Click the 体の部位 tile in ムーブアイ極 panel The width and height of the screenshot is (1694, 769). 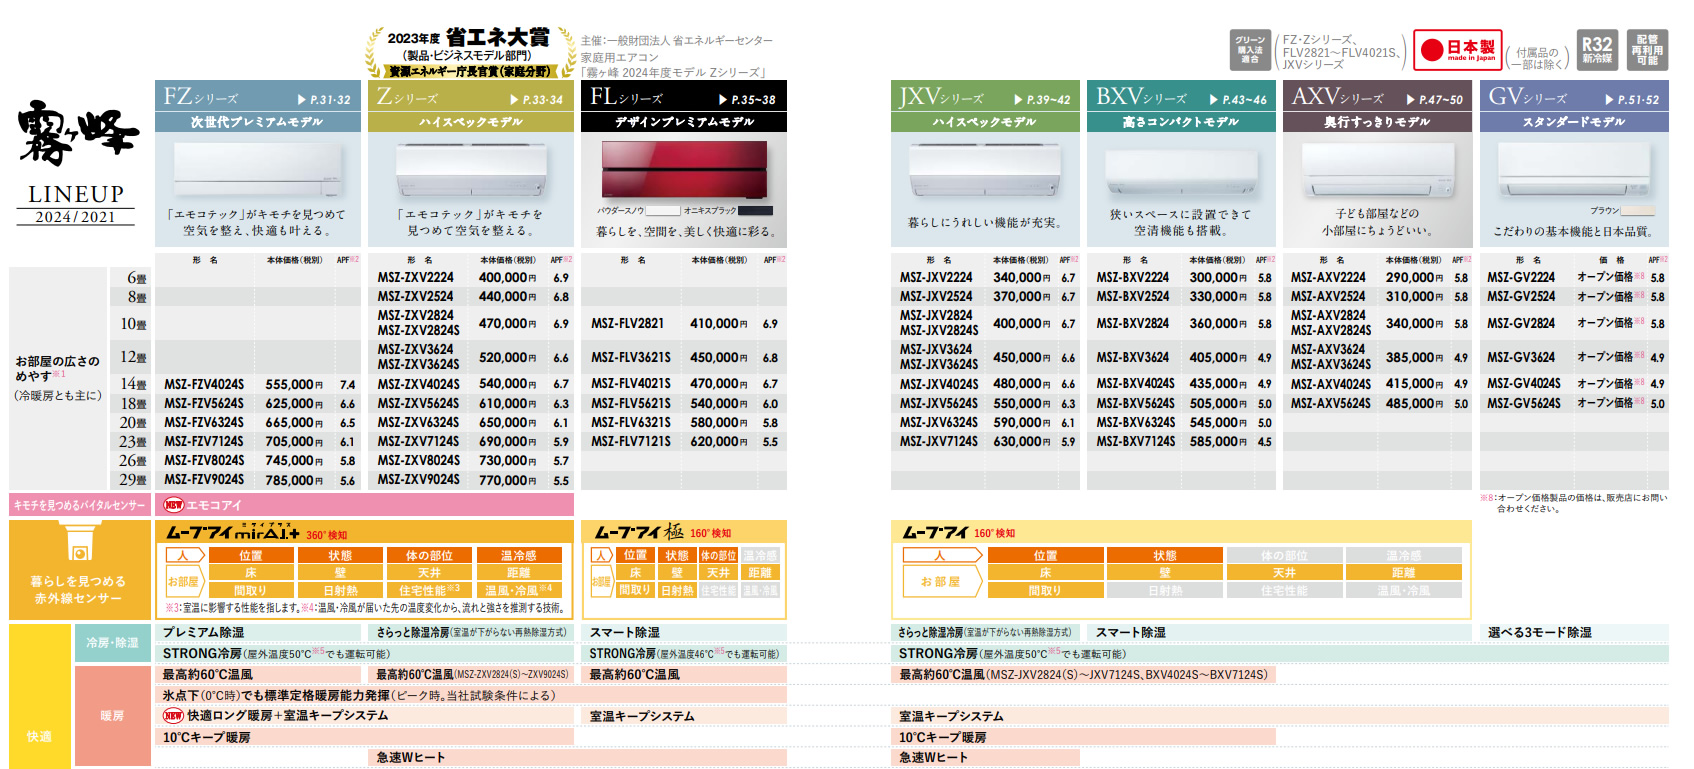coord(718,555)
